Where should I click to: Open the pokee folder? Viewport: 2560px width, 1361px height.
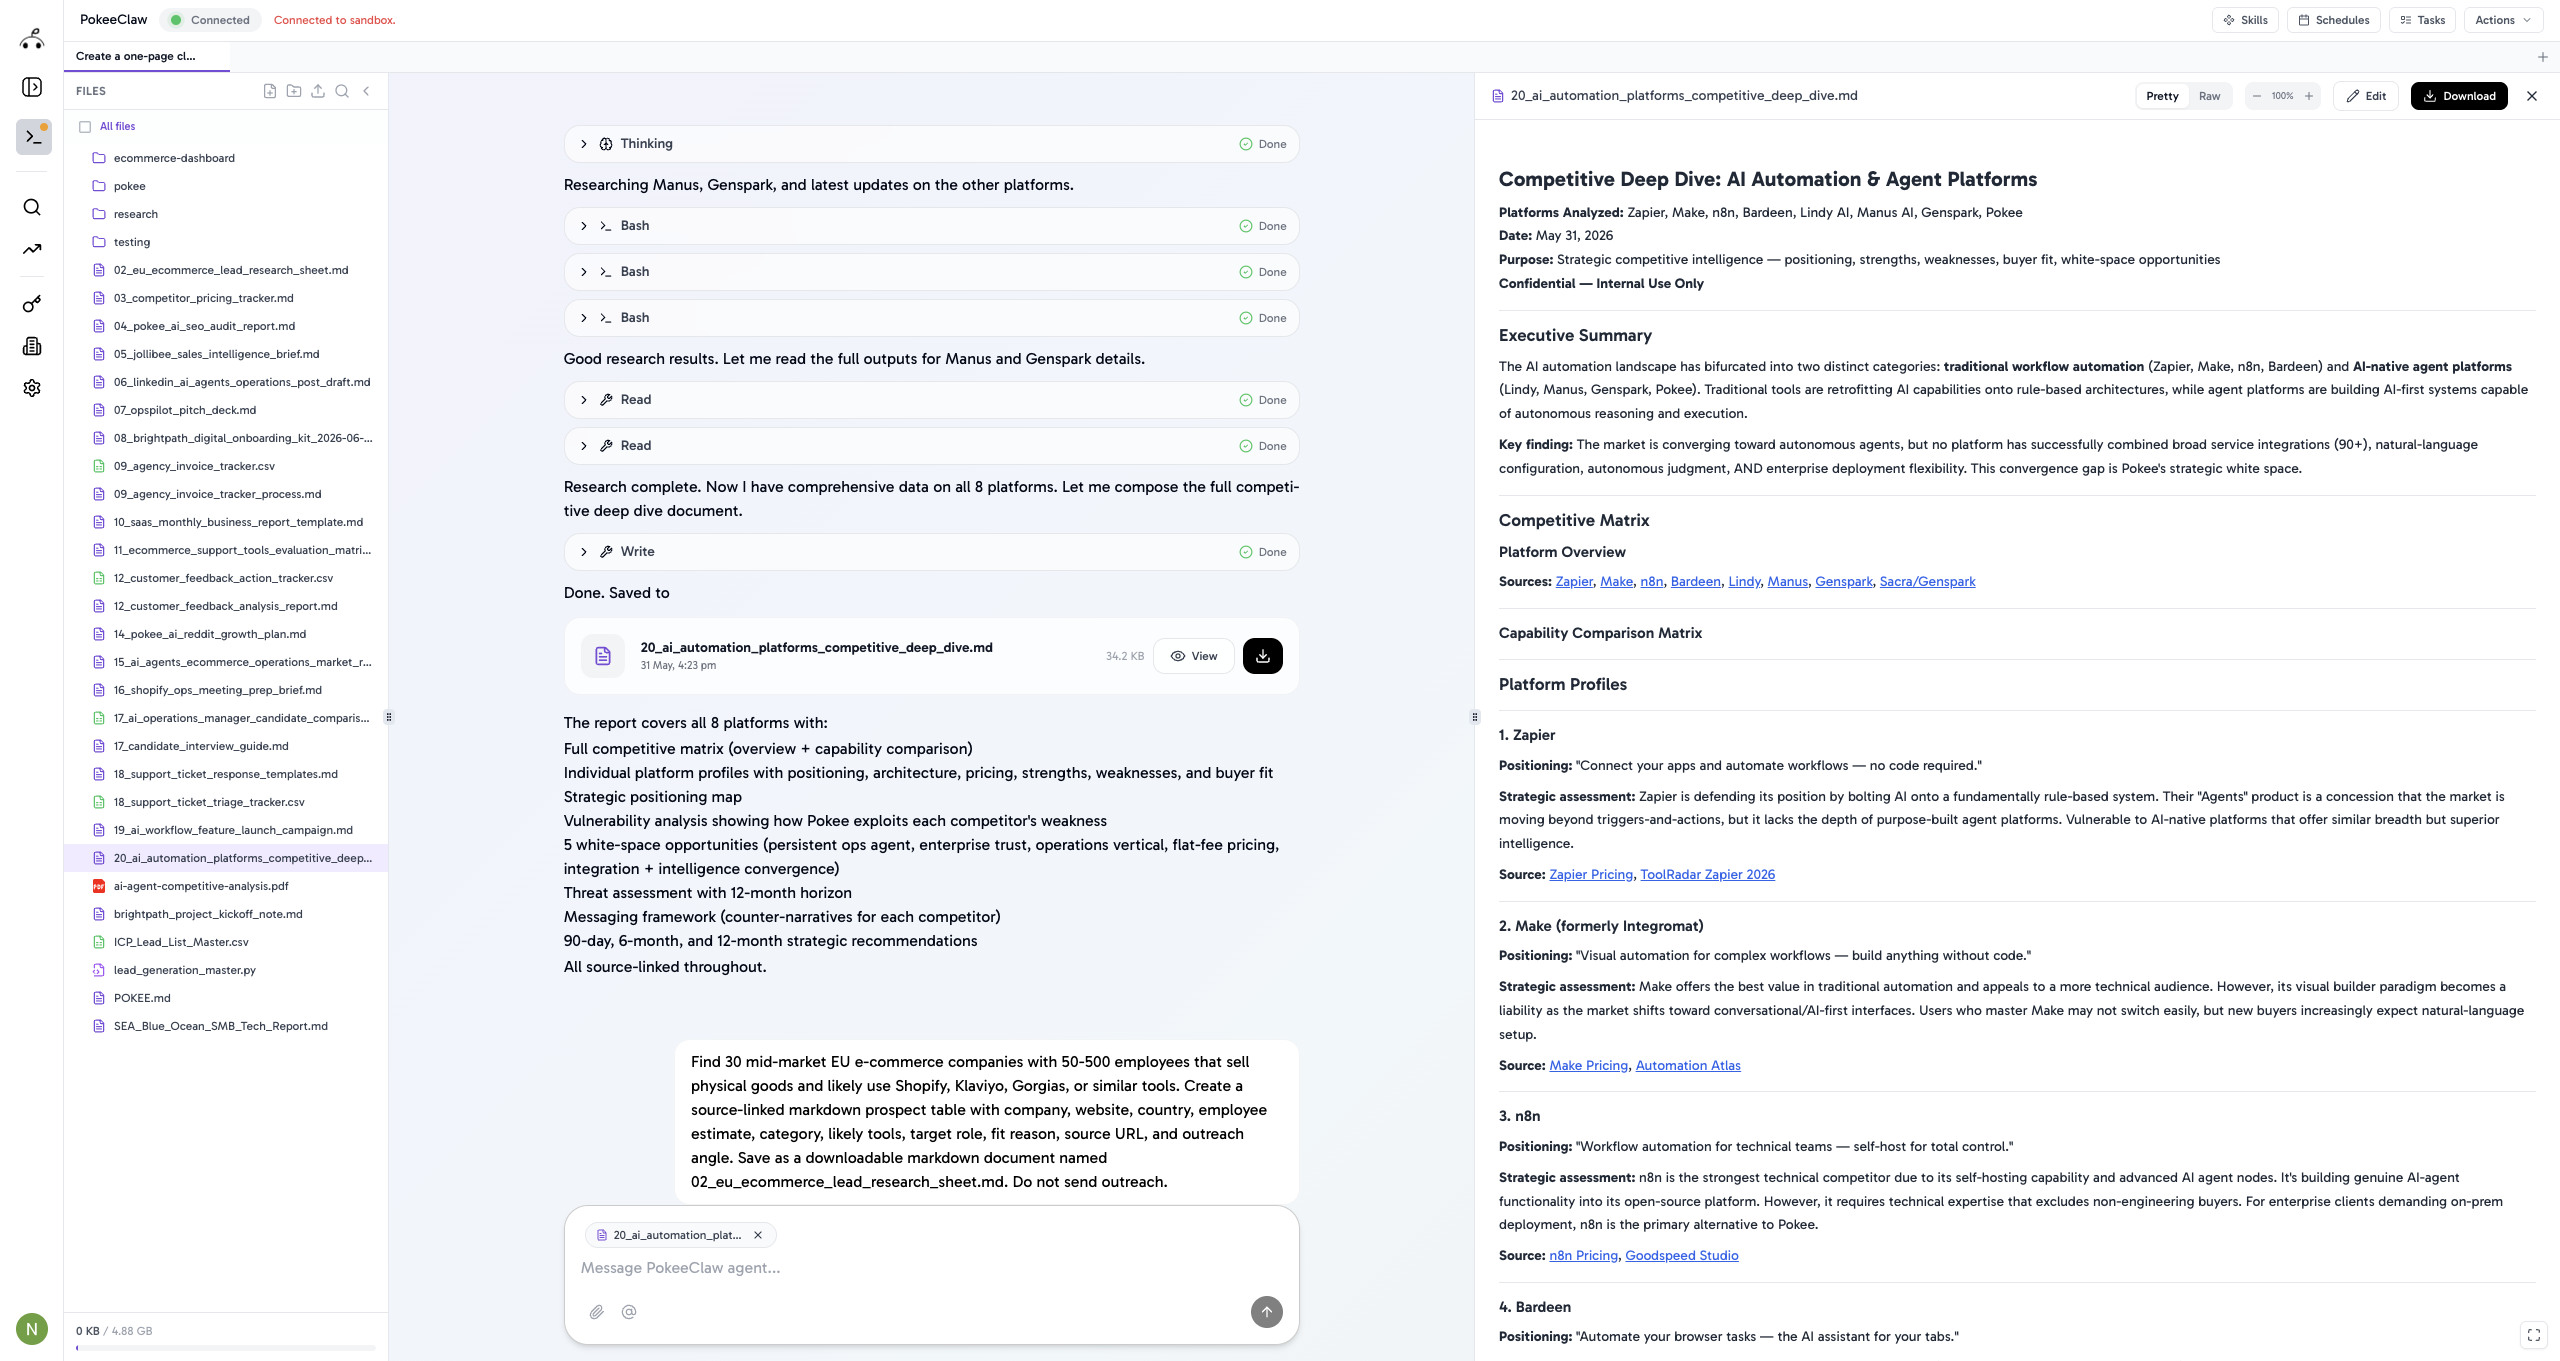(226, 186)
